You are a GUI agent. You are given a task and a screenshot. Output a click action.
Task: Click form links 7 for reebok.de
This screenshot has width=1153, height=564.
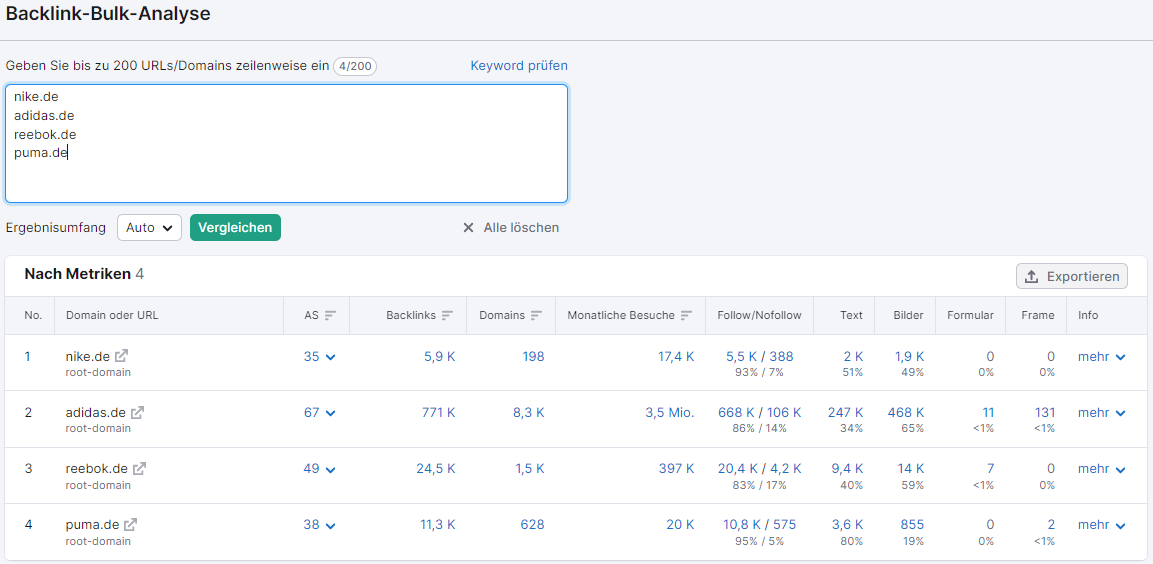pos(990,468)
